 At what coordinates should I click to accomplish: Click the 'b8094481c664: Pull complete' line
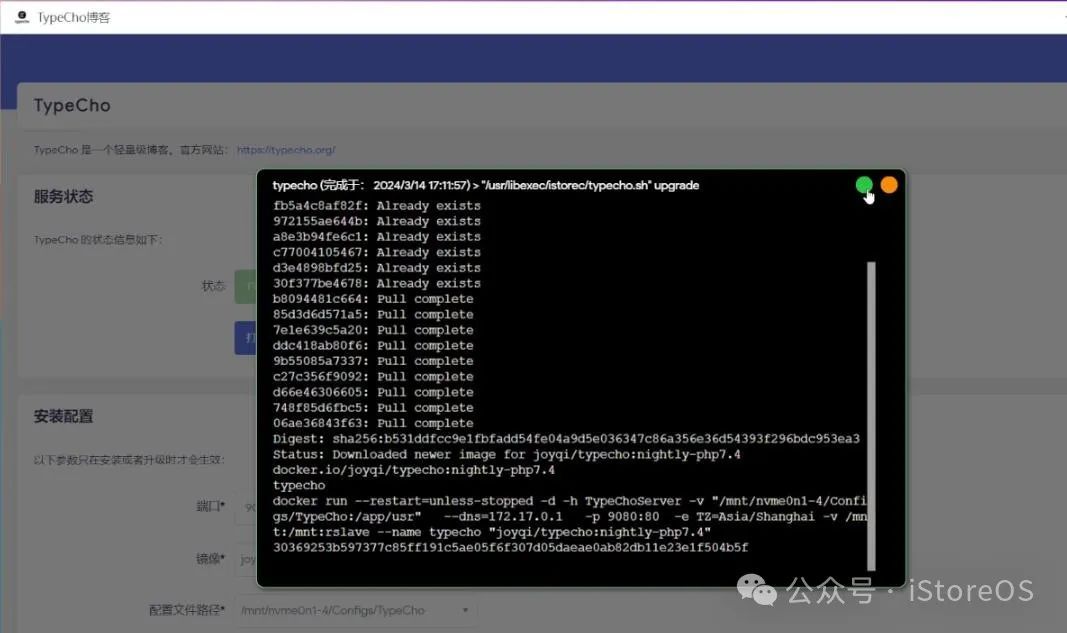point(373,299)
